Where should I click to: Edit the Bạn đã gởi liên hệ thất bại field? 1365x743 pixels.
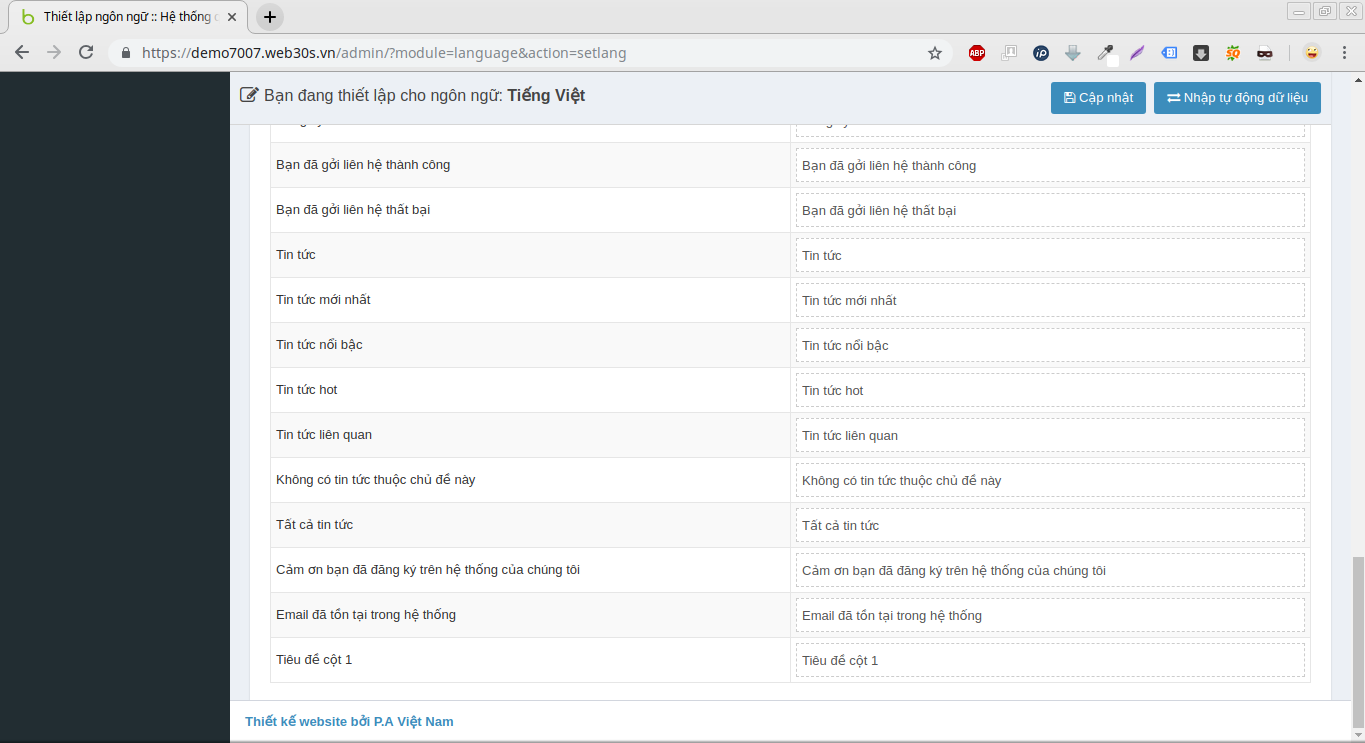(x=1050, y=210)
